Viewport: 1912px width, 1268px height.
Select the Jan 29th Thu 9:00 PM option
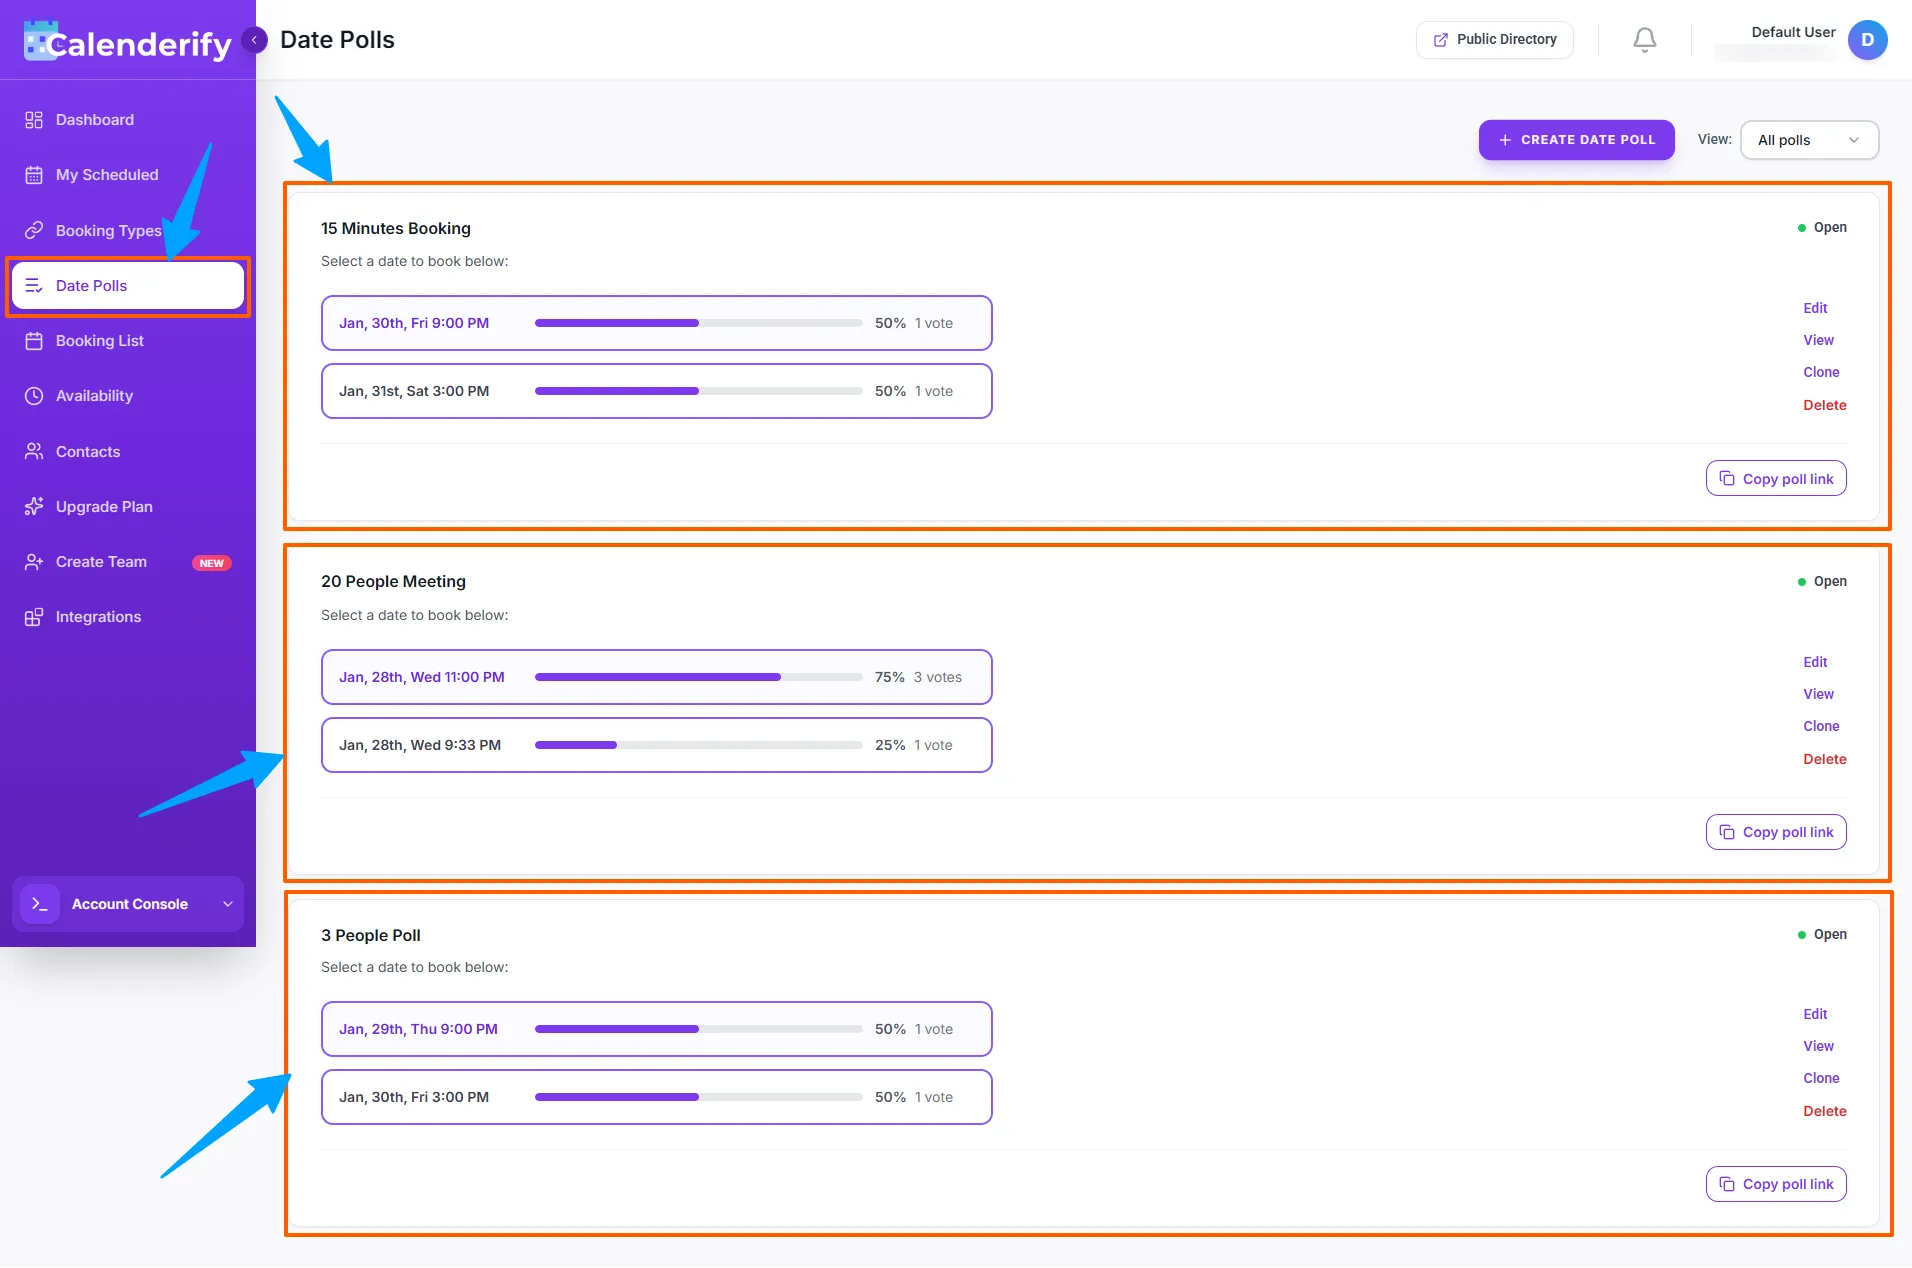click(655, 1028)
